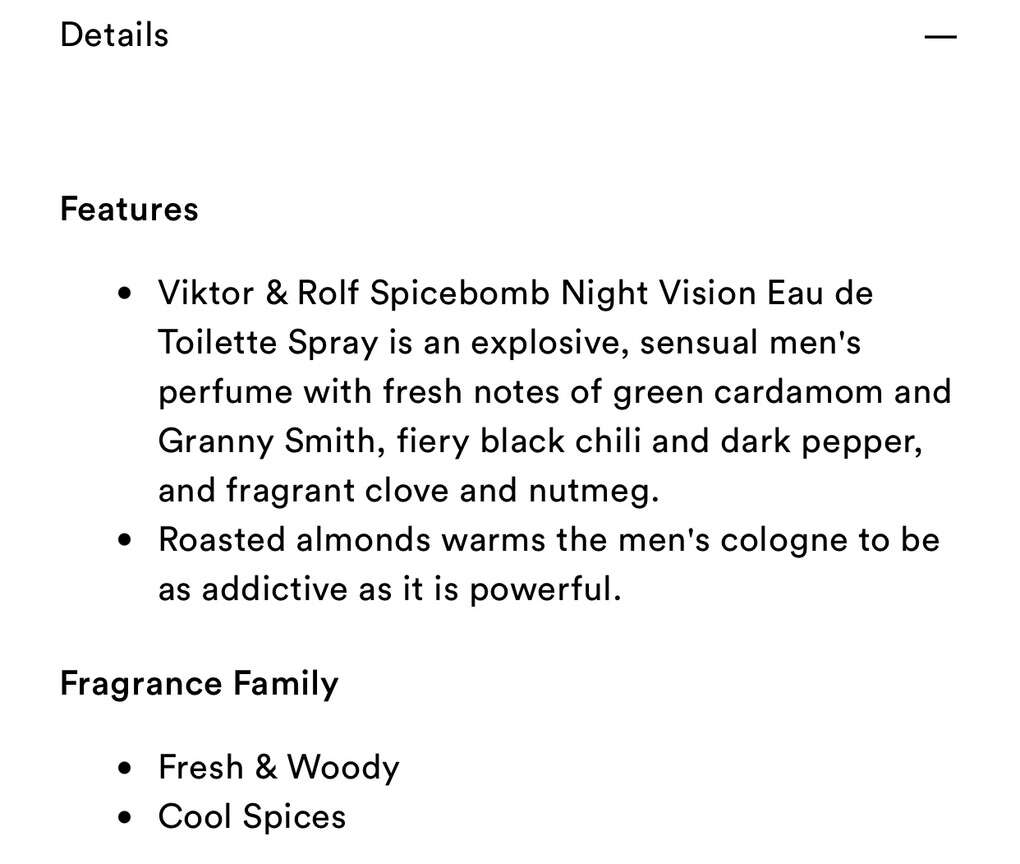1020x864 pixels.
Task: Click the Features heading
Action: [x=129, y=209]
